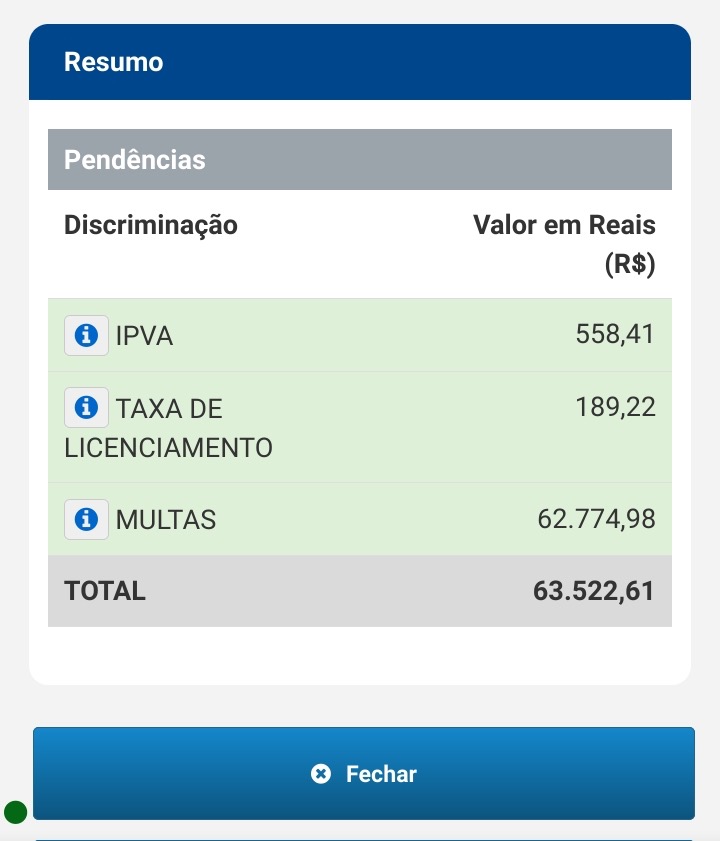Click the Discriminação column header
Screen dimensions: 720x841
click(151, 225)
